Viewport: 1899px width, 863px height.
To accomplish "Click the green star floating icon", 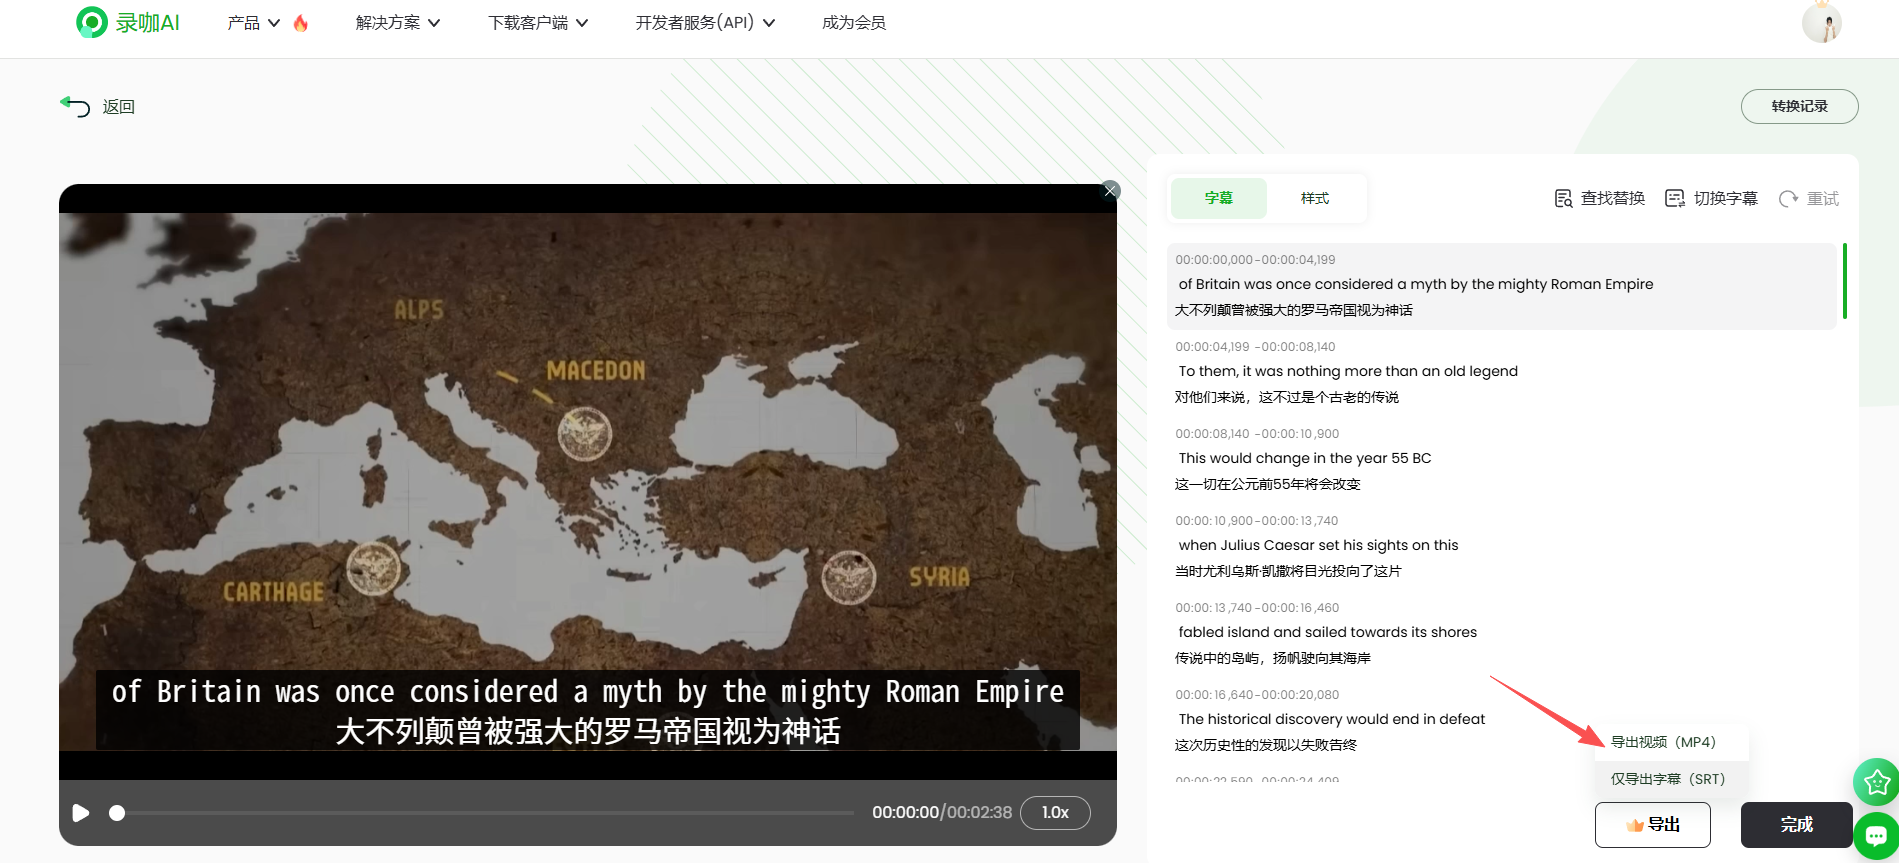I will (x=1877, y=782).
